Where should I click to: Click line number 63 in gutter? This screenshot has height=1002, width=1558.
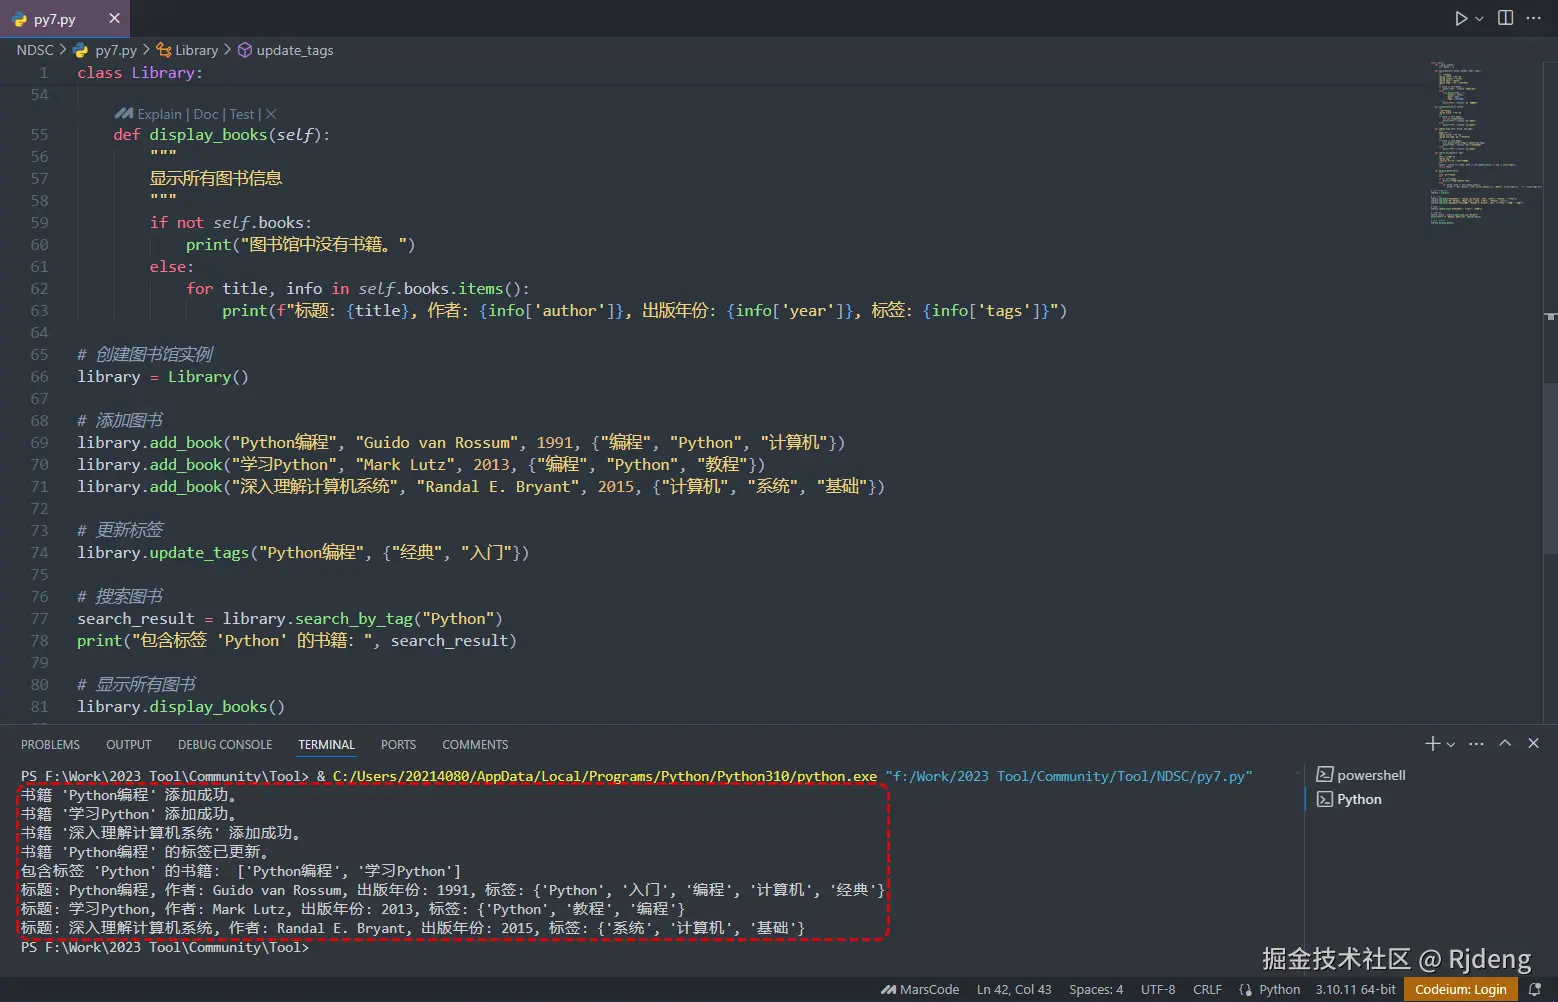(x=39, y=311)
